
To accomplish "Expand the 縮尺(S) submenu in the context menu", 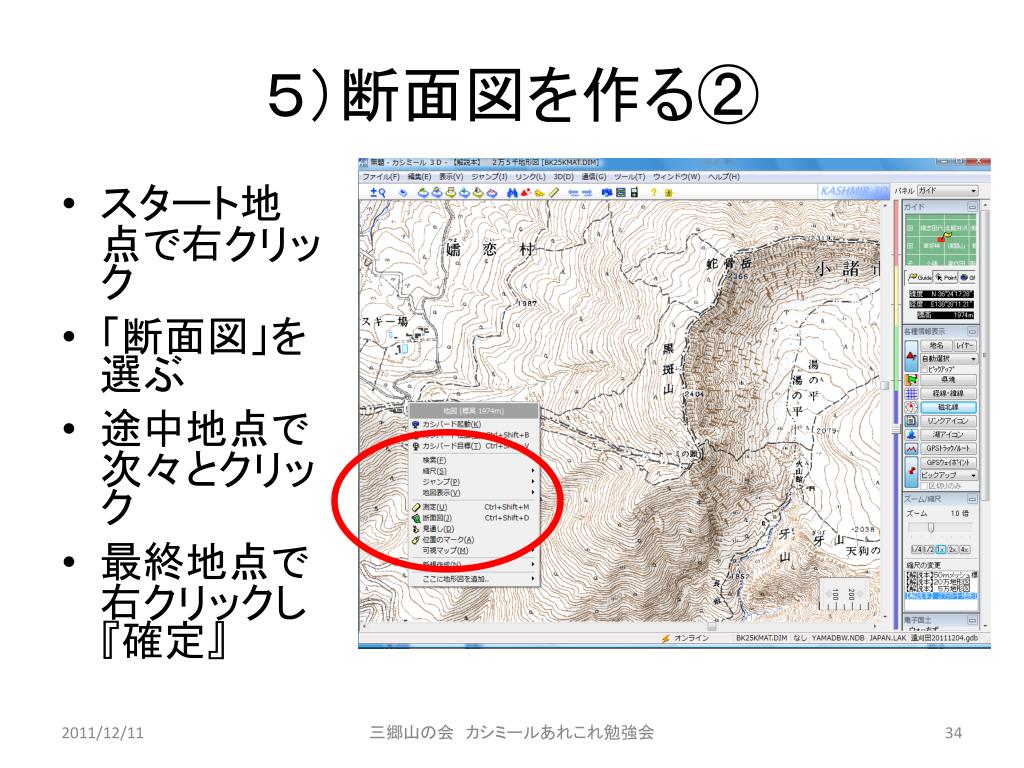I will click(474, 471).
